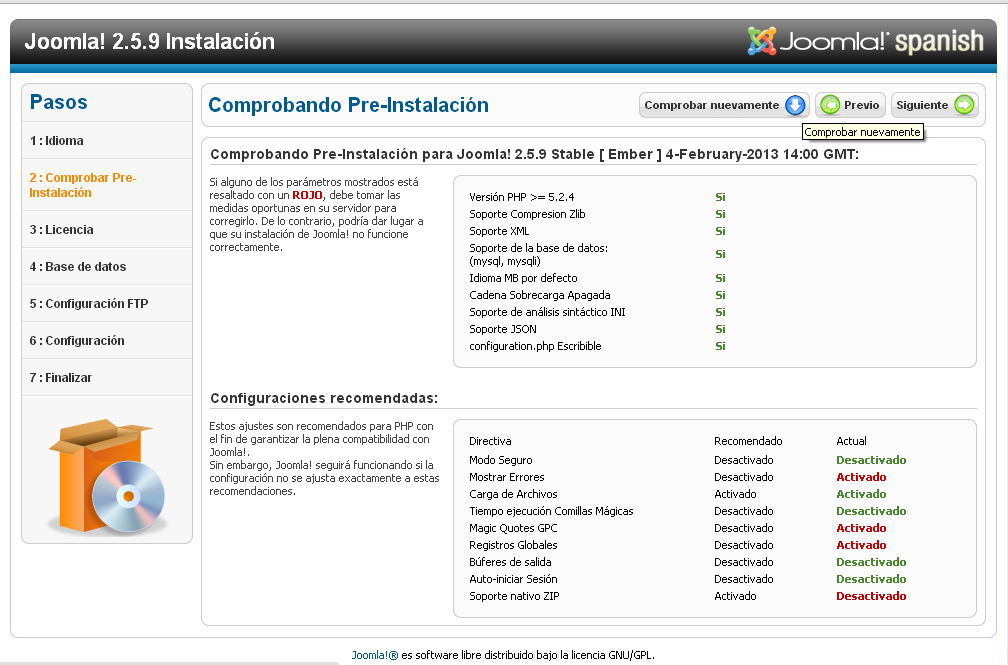Click the Actual column header
Screen dimensions: 1008x665
coord(851,441)
